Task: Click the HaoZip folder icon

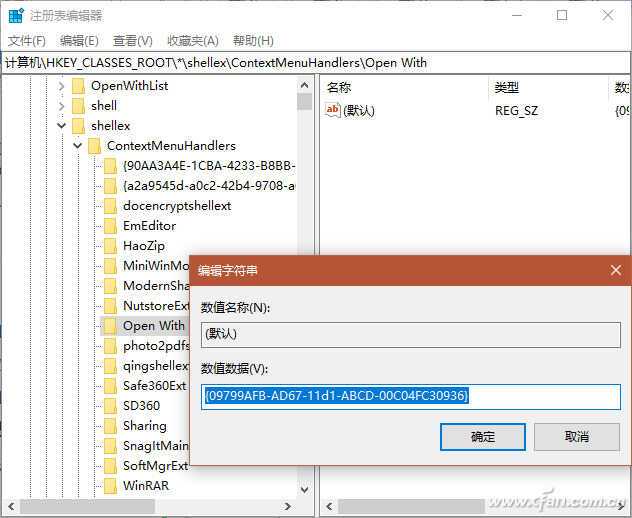Action: click(x=111, y=246)
